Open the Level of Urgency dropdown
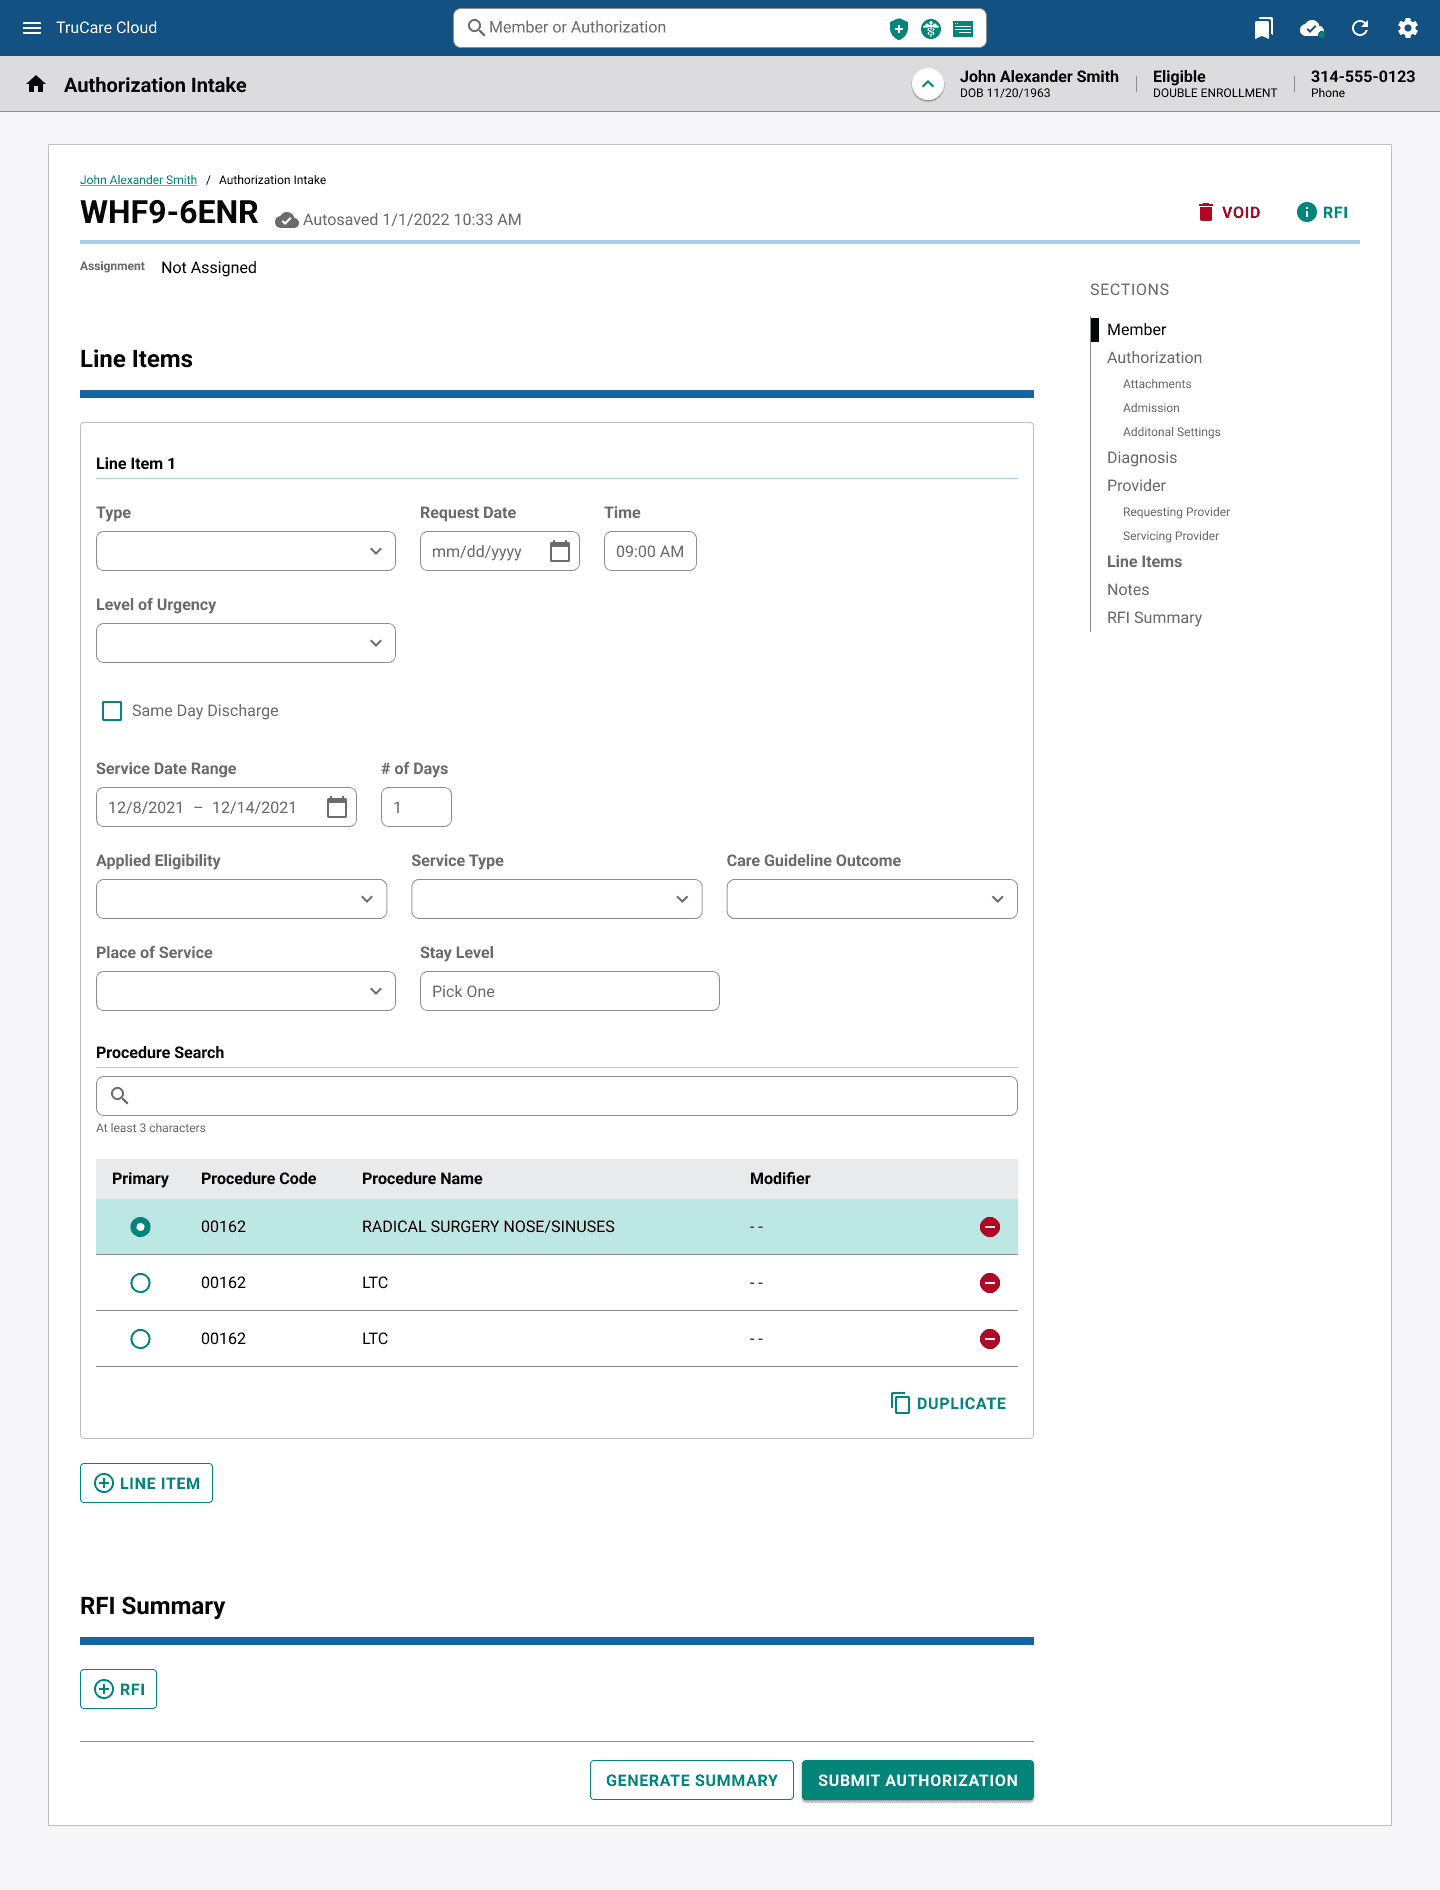 [246, 643]
